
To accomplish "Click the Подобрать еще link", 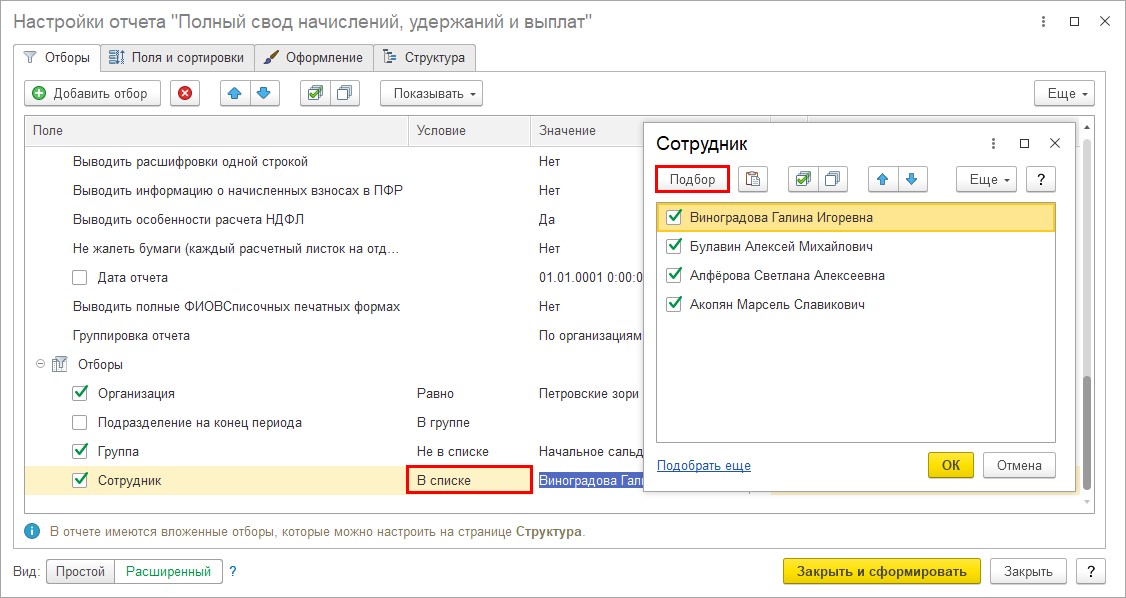I will click(704, 466).
